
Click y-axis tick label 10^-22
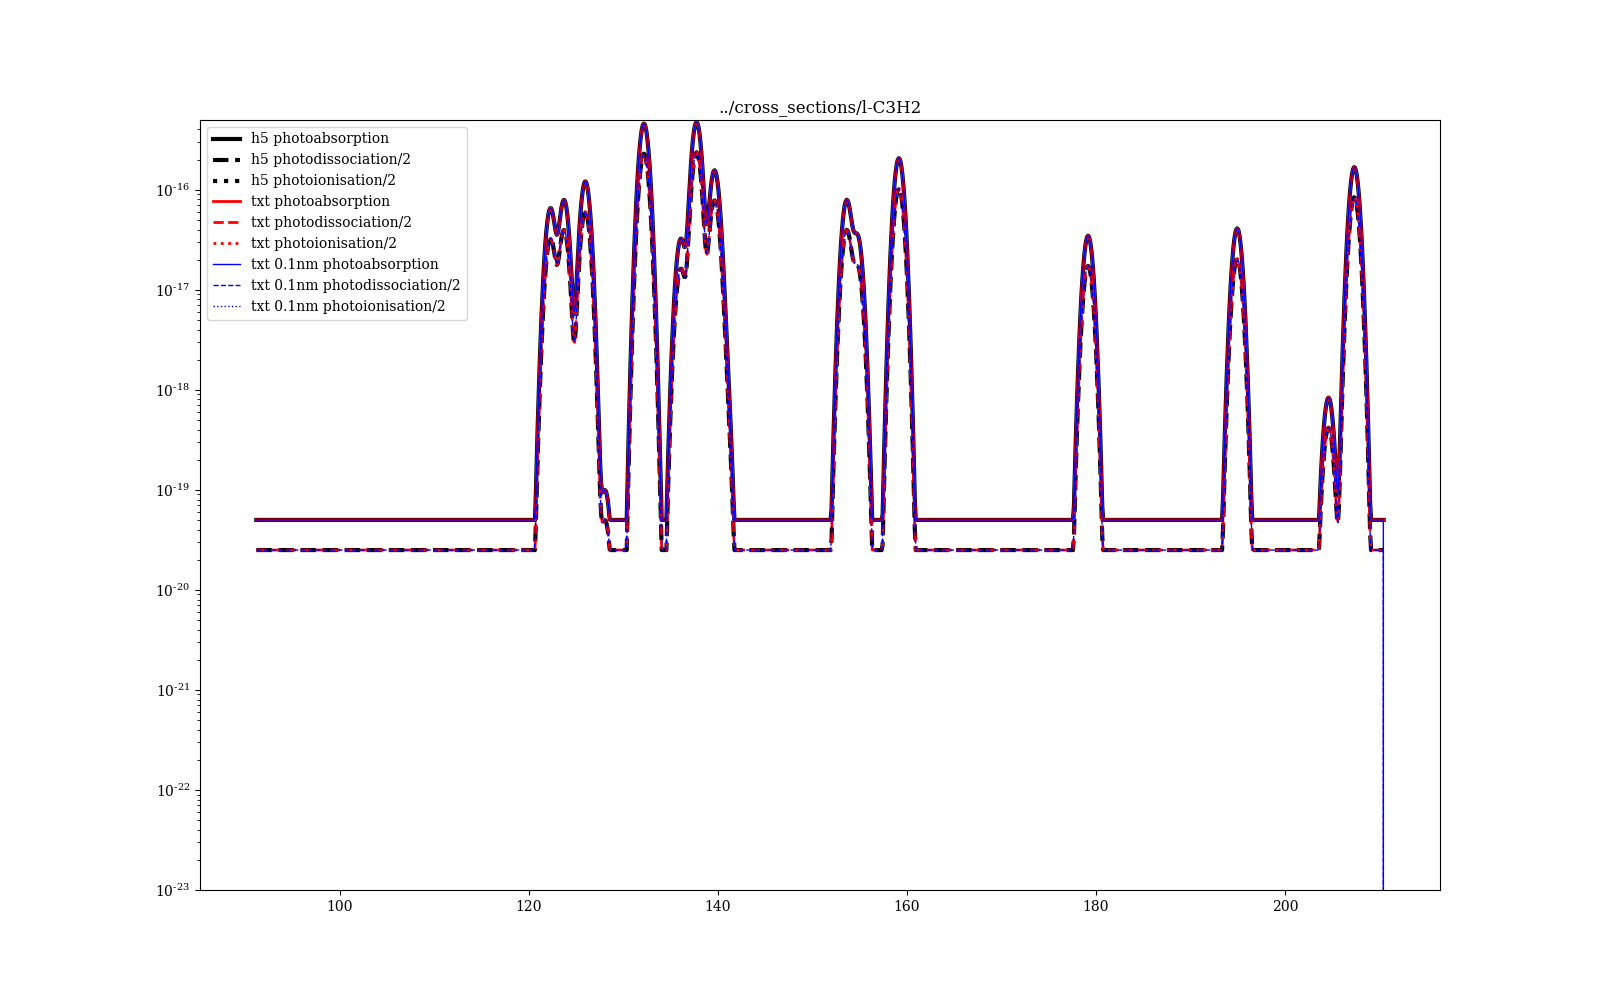[x=174, y=789]
